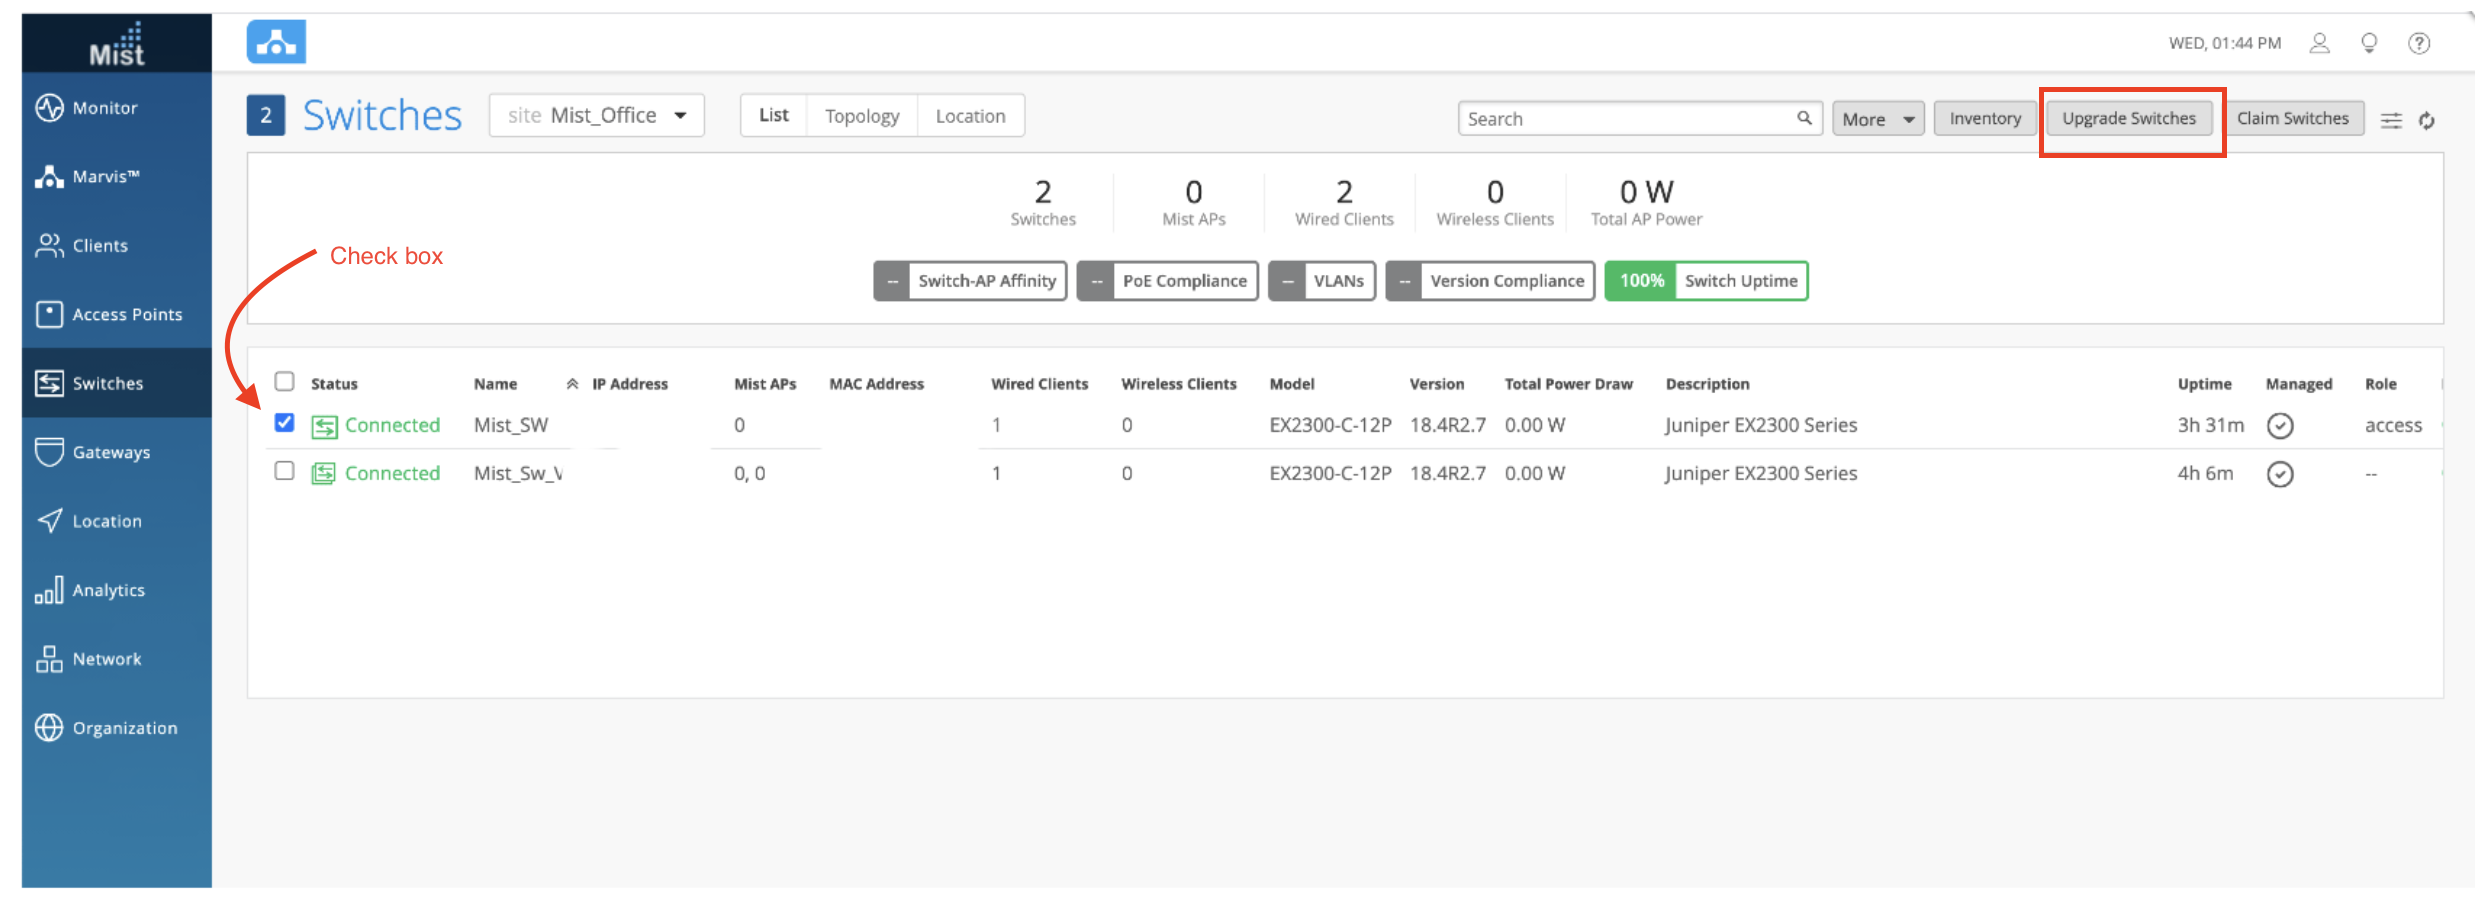This screenshot has height=906, width=2492.
Task: Open the site Mist_Office dropdown
Action: 597,115
